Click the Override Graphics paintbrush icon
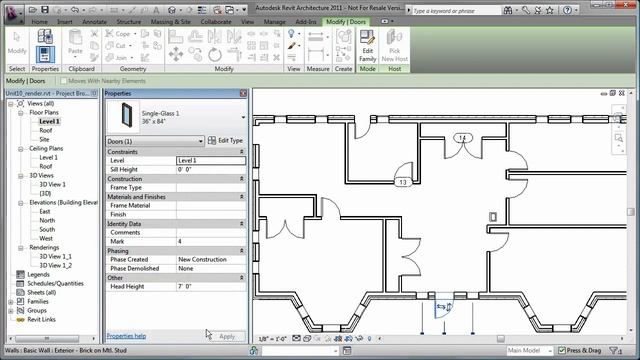Screen dimensions: 640x360 click(291, 46)
